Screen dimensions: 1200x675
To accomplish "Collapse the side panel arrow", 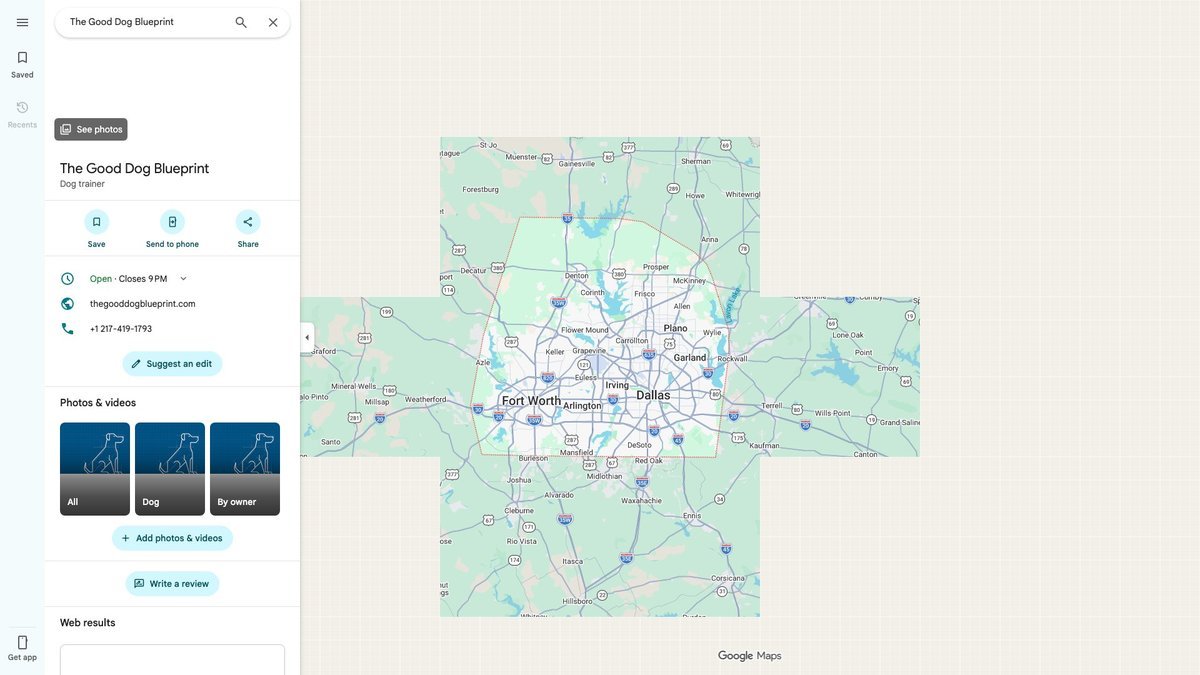I will click(307, 338).
